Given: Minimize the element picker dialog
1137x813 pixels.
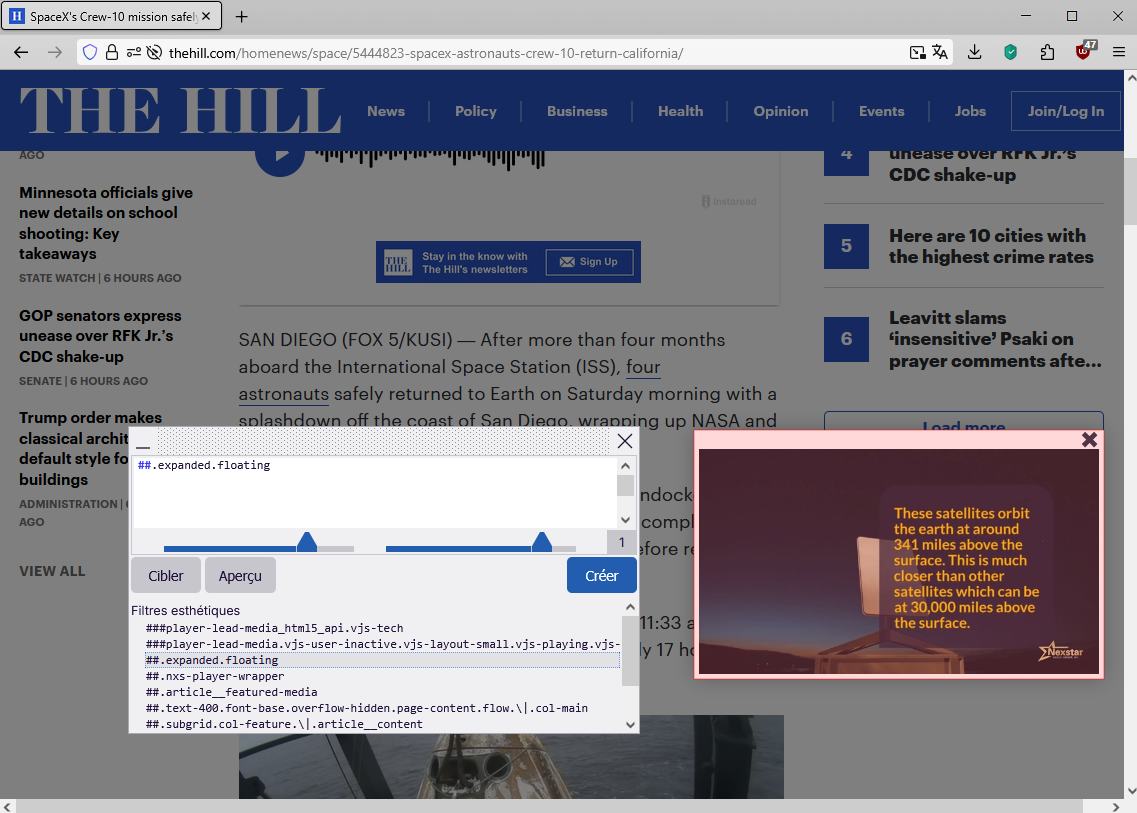Looking at the screenshot, I should [143, 446].
